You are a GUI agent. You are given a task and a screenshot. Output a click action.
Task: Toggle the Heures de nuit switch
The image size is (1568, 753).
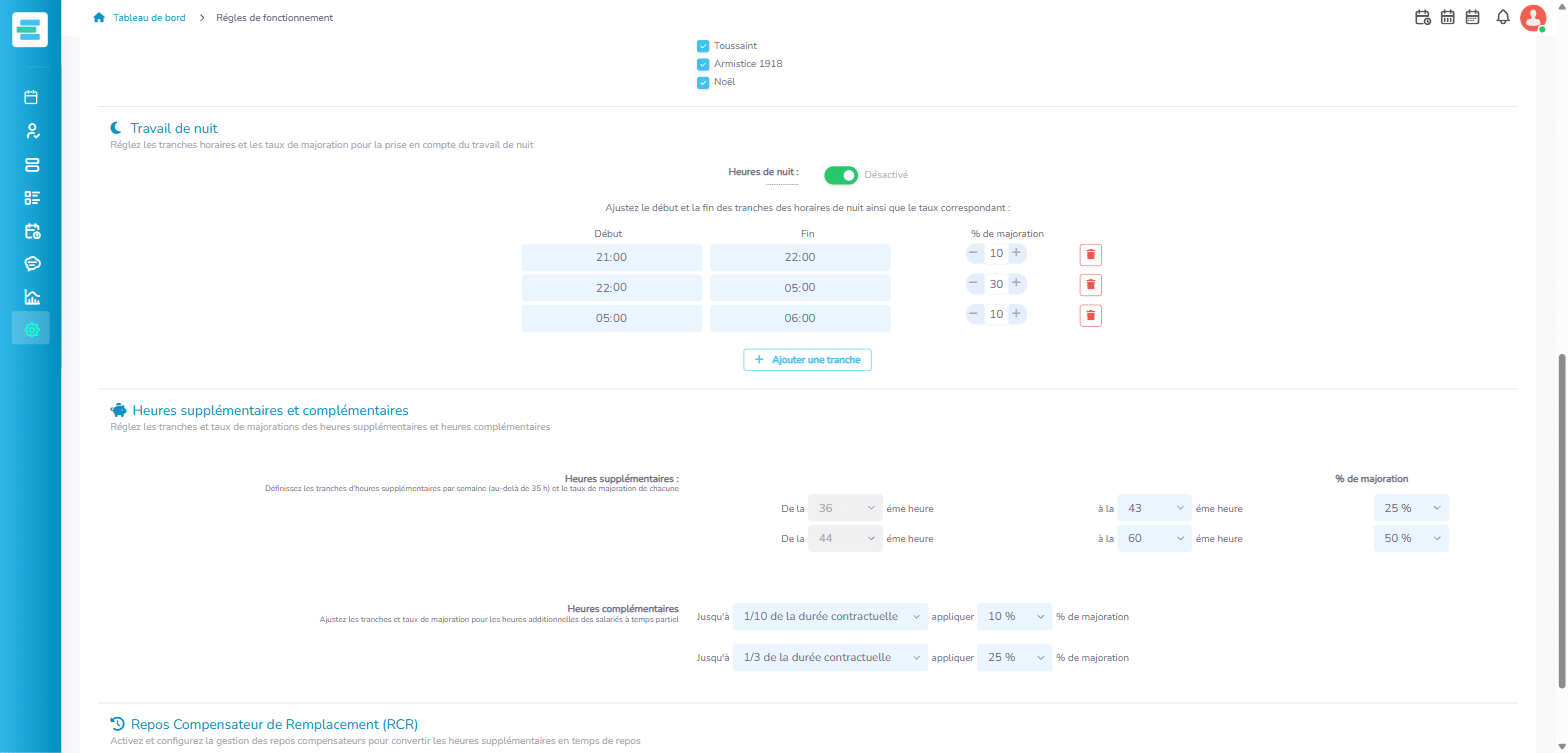click(x=841, y=175)
